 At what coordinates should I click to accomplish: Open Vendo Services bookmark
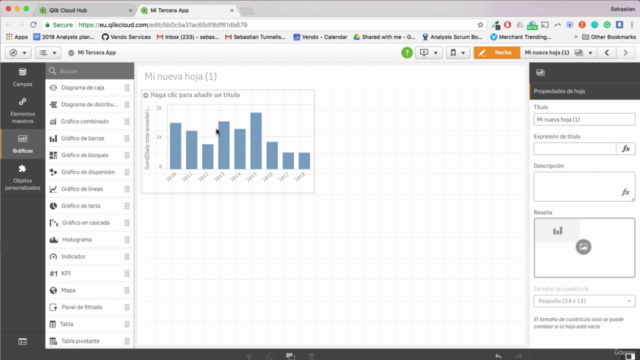coord(126,37)
